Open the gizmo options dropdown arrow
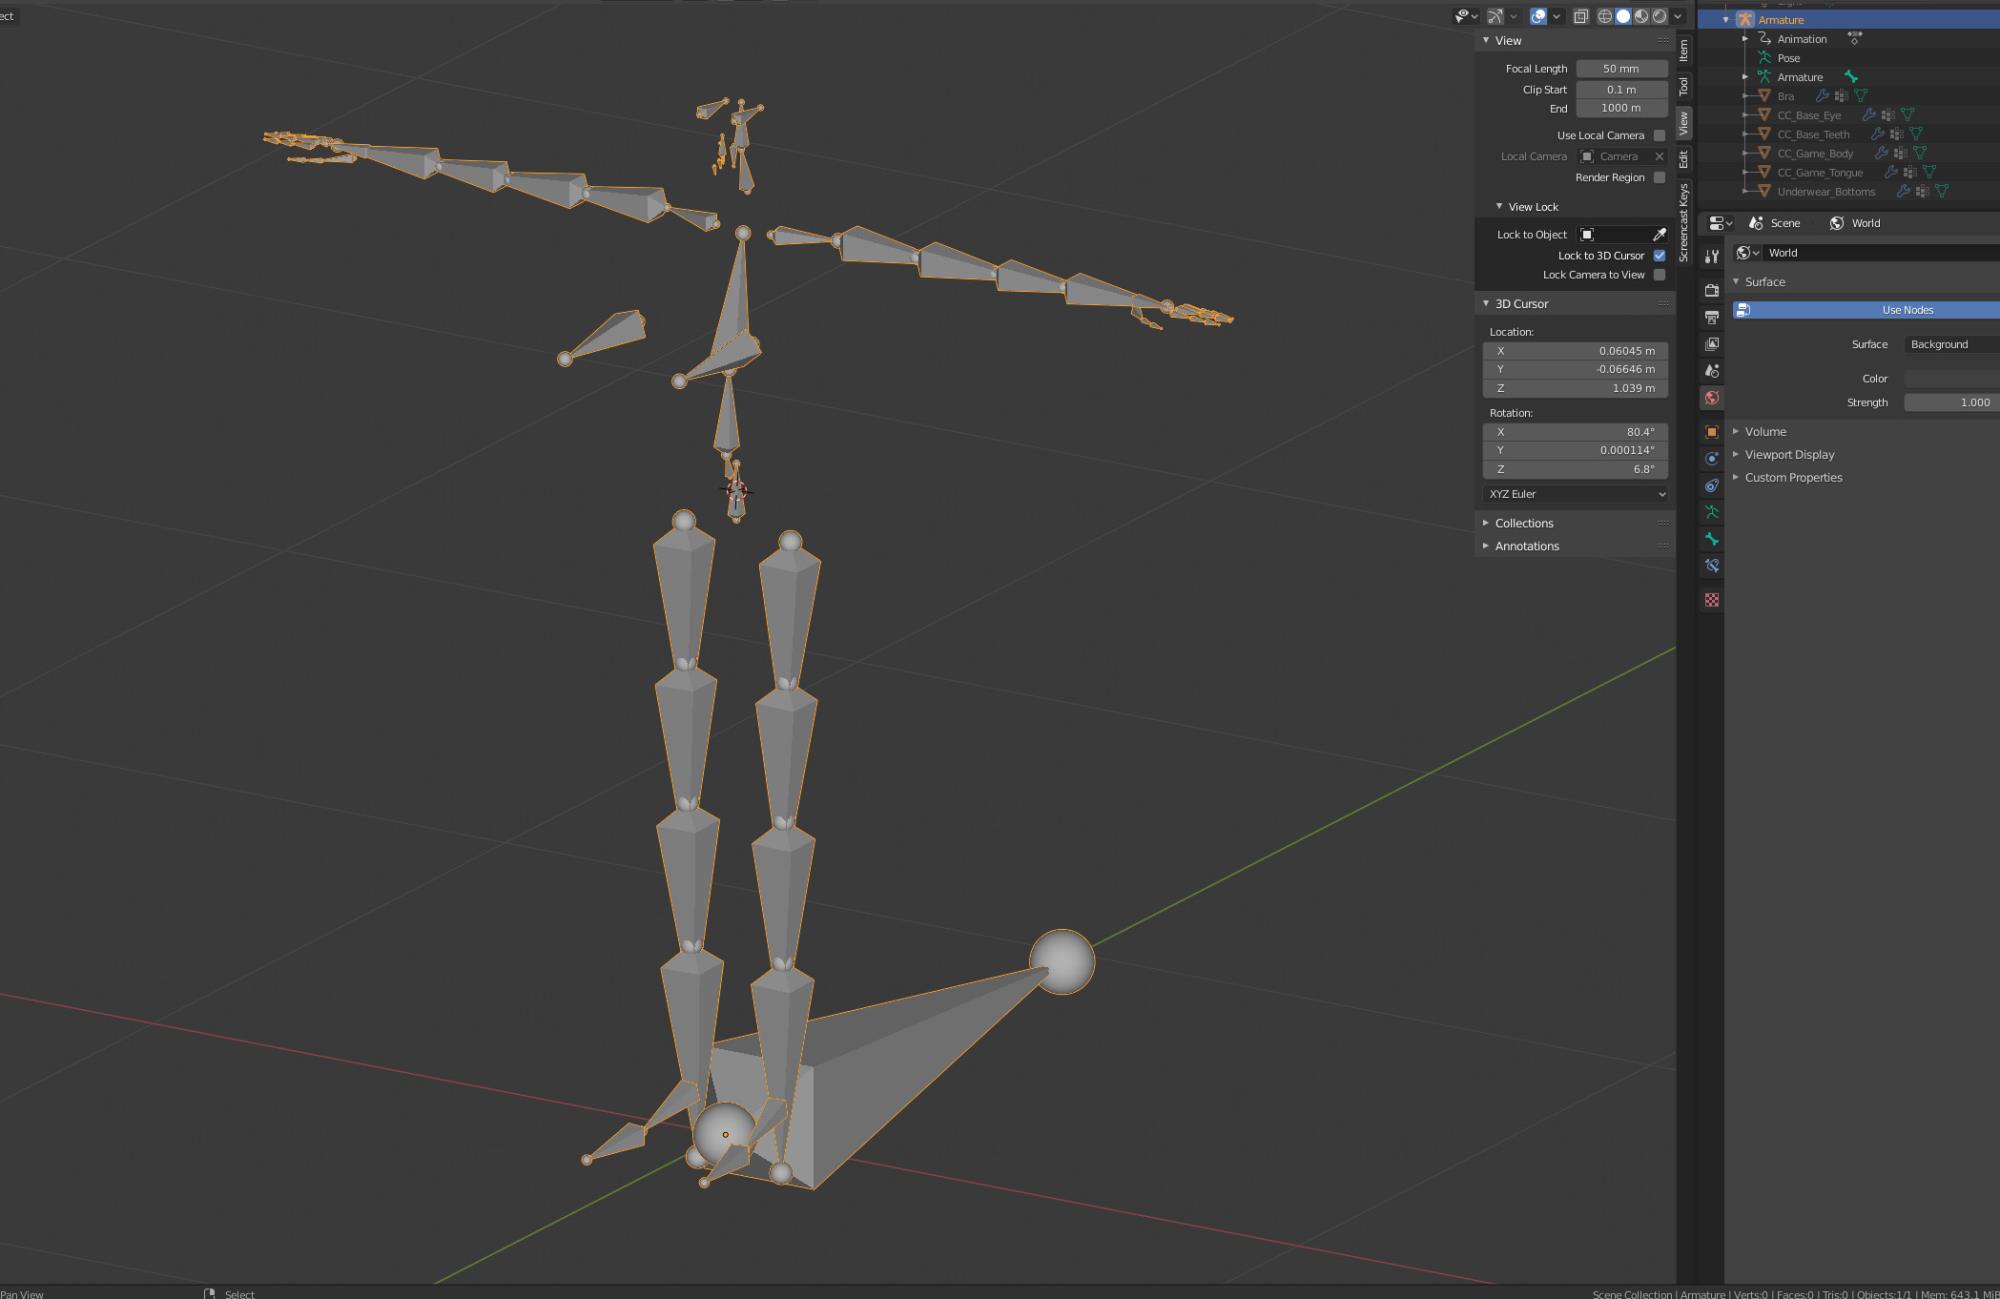The image size is (2000, 1299). point(1513,16)
